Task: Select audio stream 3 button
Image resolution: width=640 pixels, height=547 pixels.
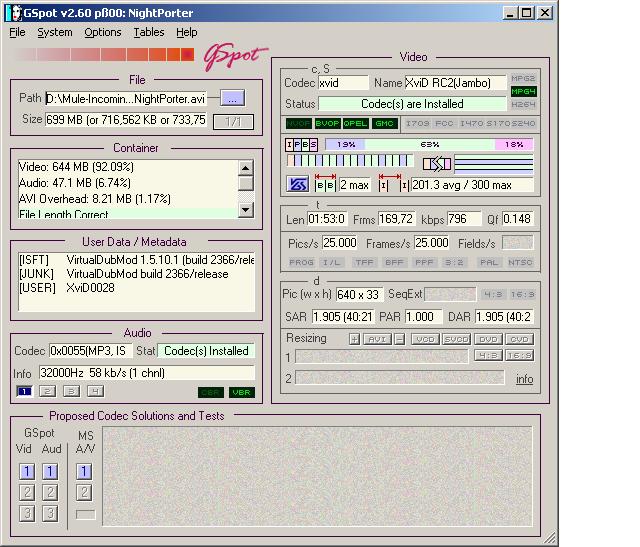Action: click(71, 391)
